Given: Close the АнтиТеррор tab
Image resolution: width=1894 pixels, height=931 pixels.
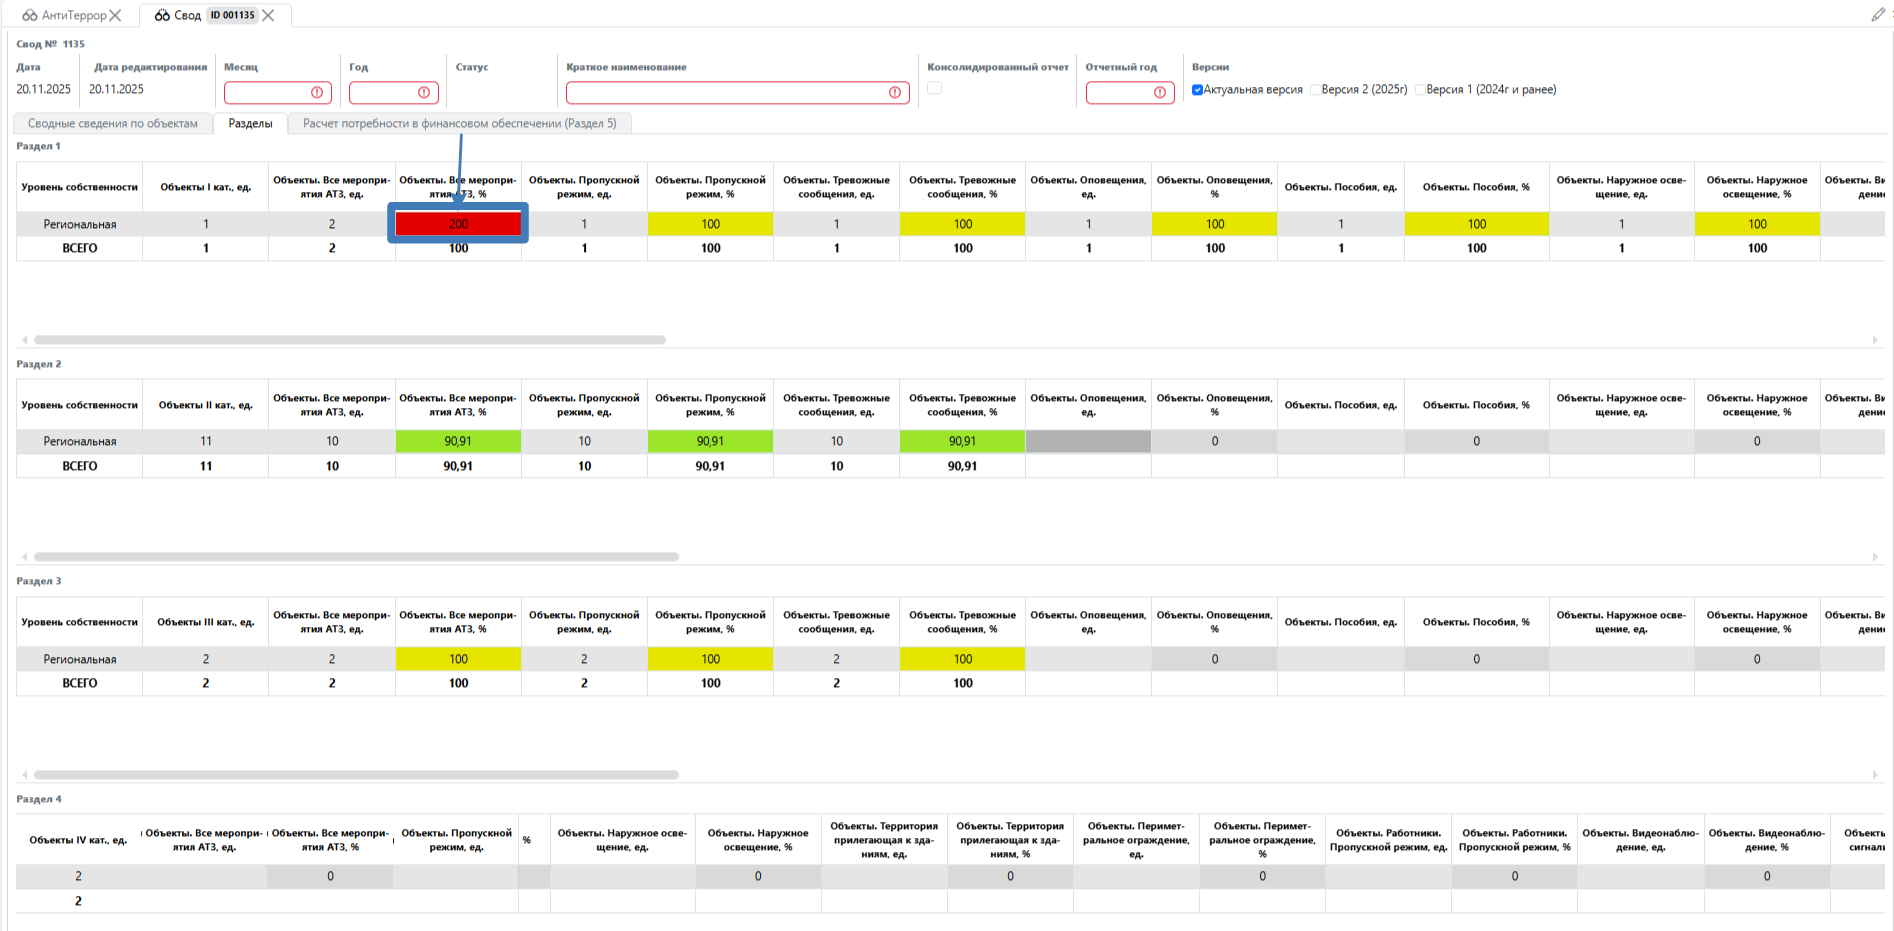Looking at the screenshot, I should click(116, 15).
